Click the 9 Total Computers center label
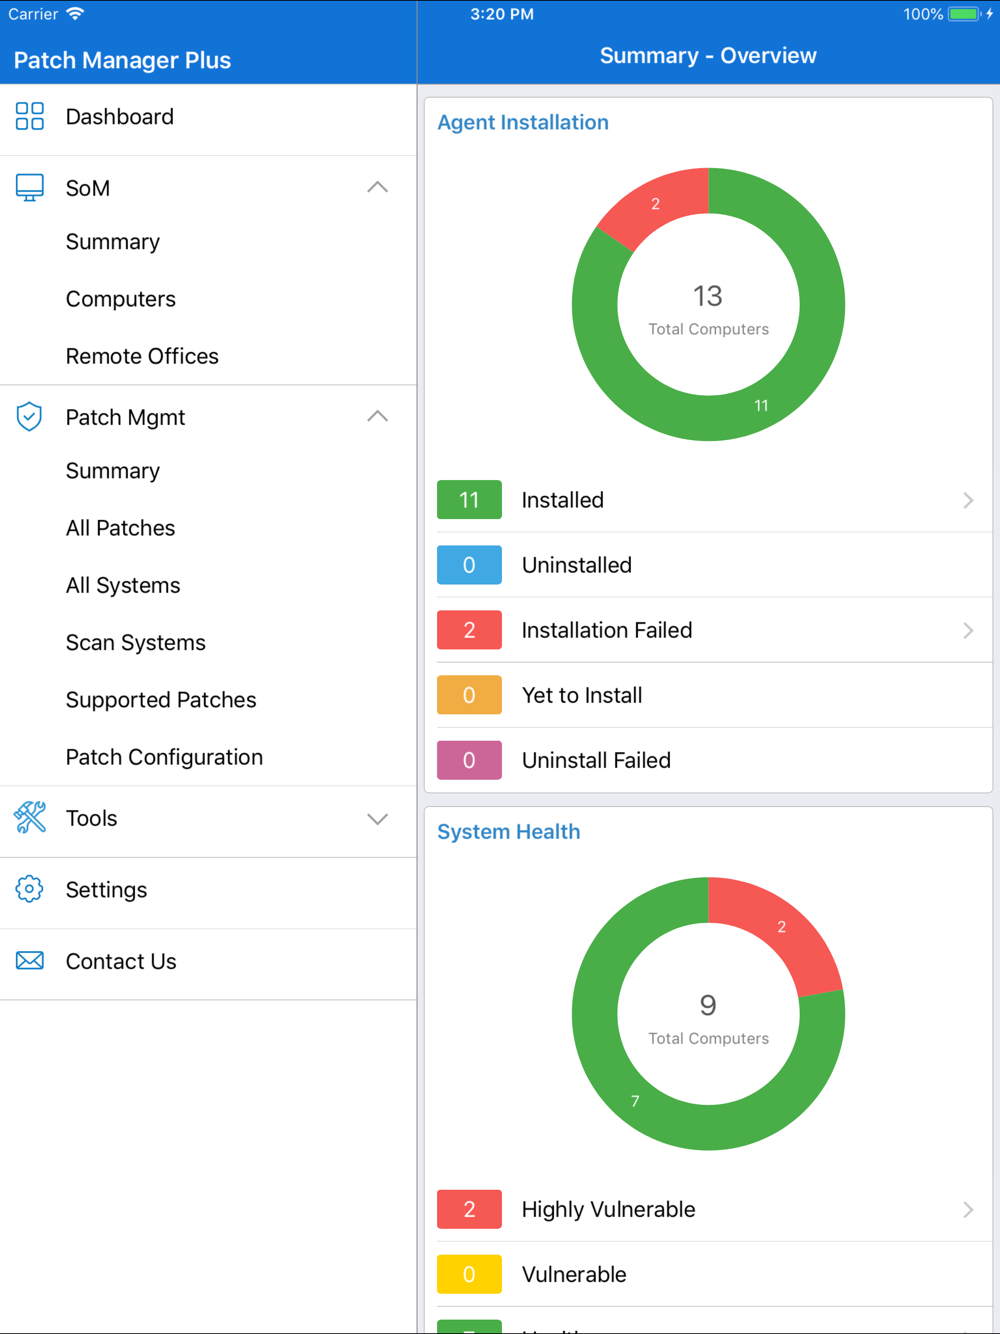The height and width of the screenshot is (1334, 1000). (x=708, y=1019)
